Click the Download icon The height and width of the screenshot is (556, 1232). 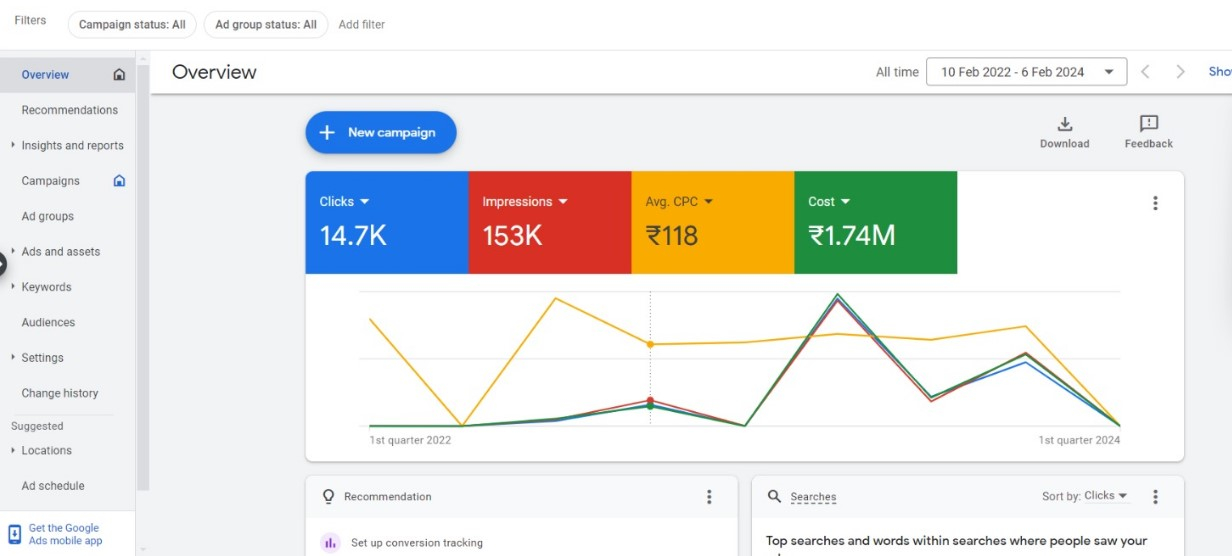point(1064,125)
